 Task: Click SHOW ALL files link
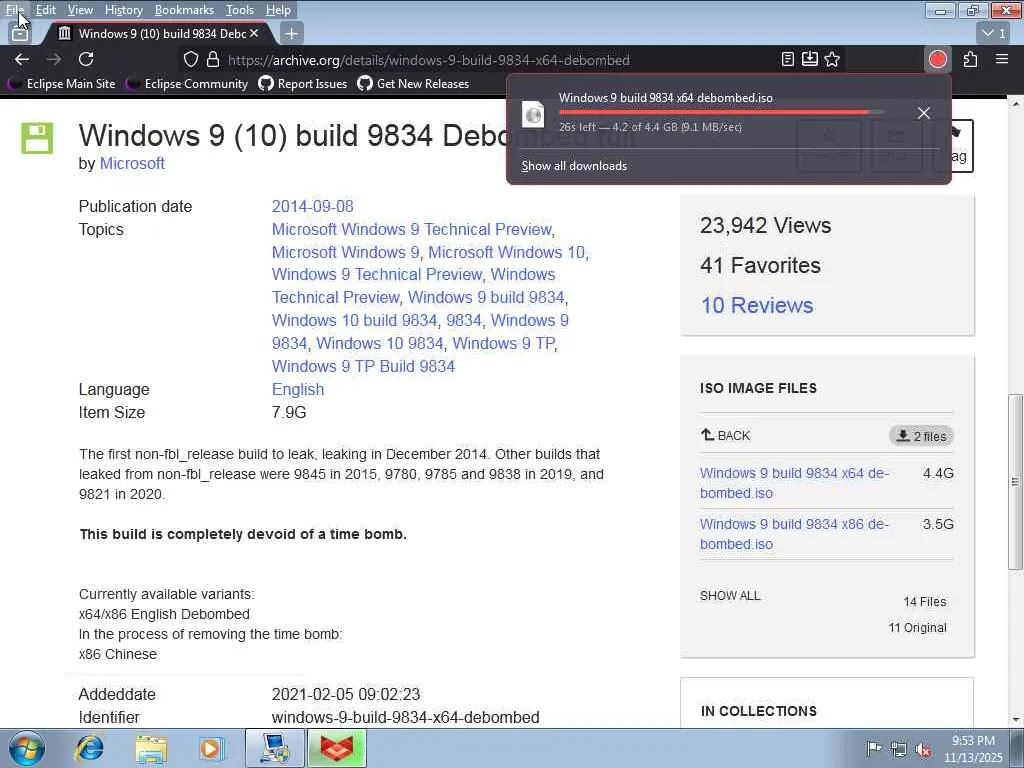point(730,596)
